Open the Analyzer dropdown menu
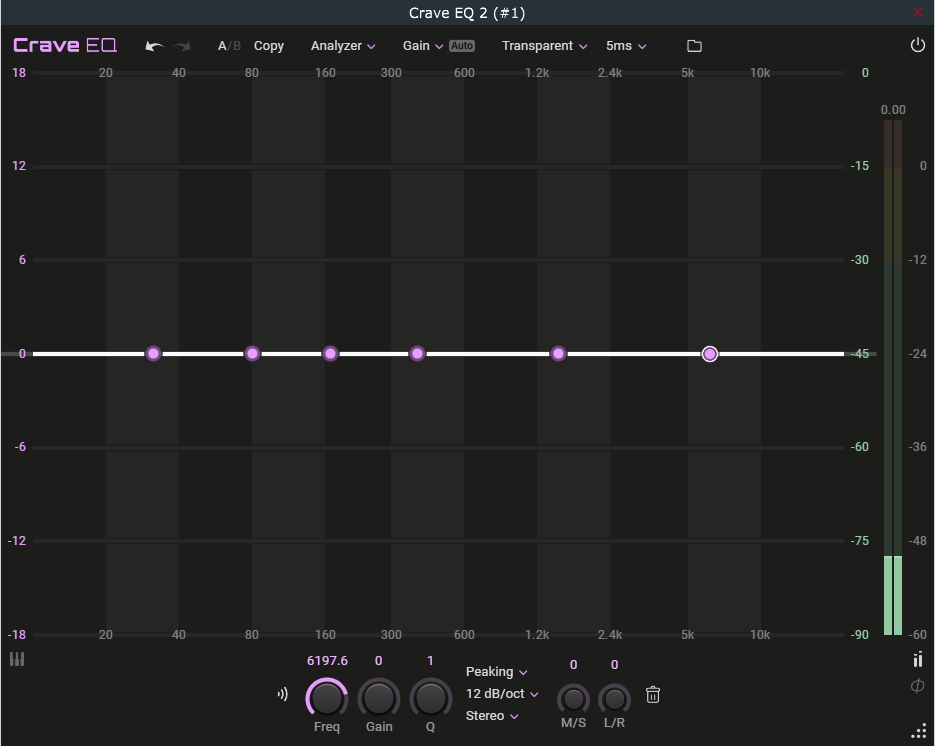The image size is (935, 746). [343, 46]
